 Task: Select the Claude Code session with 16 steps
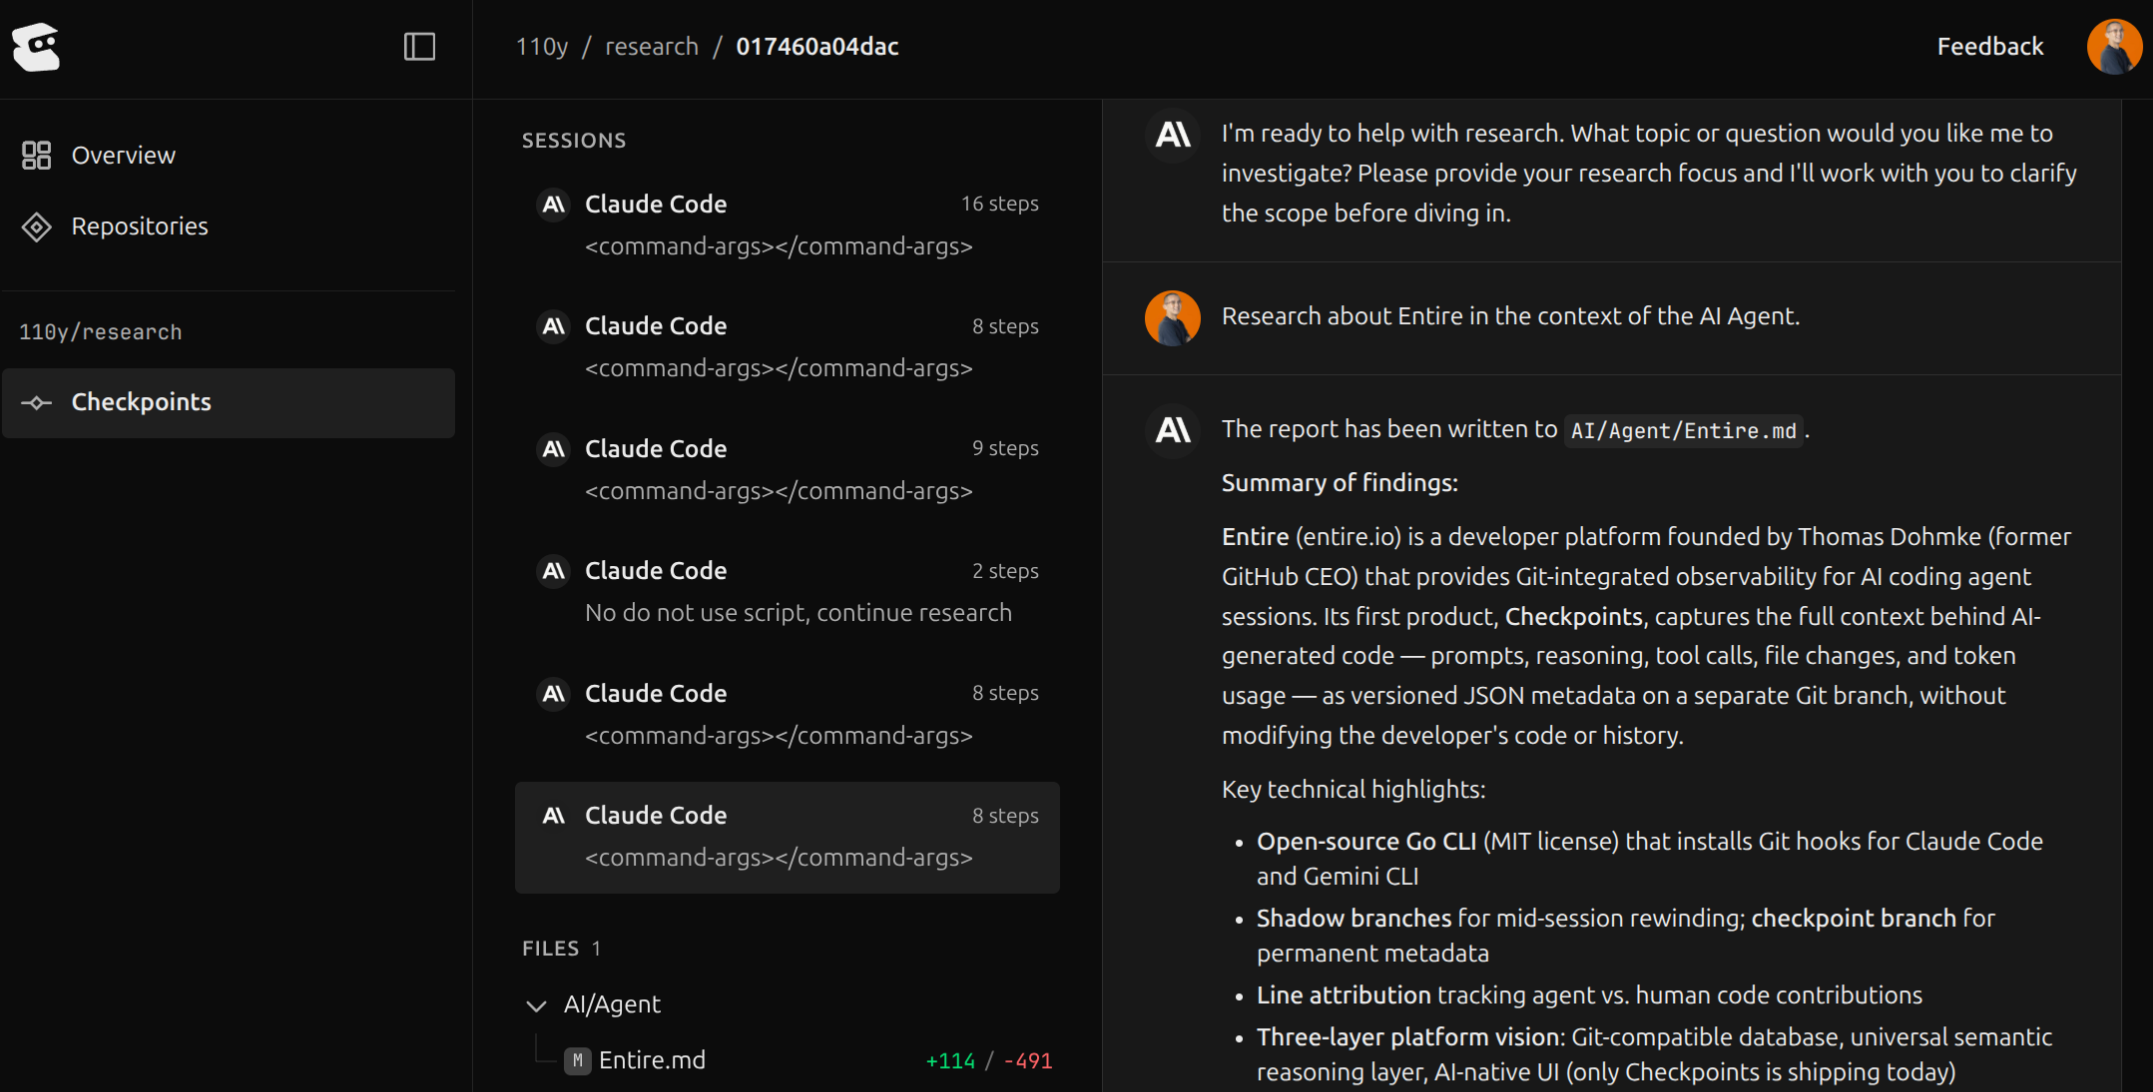tap(787, 225)
